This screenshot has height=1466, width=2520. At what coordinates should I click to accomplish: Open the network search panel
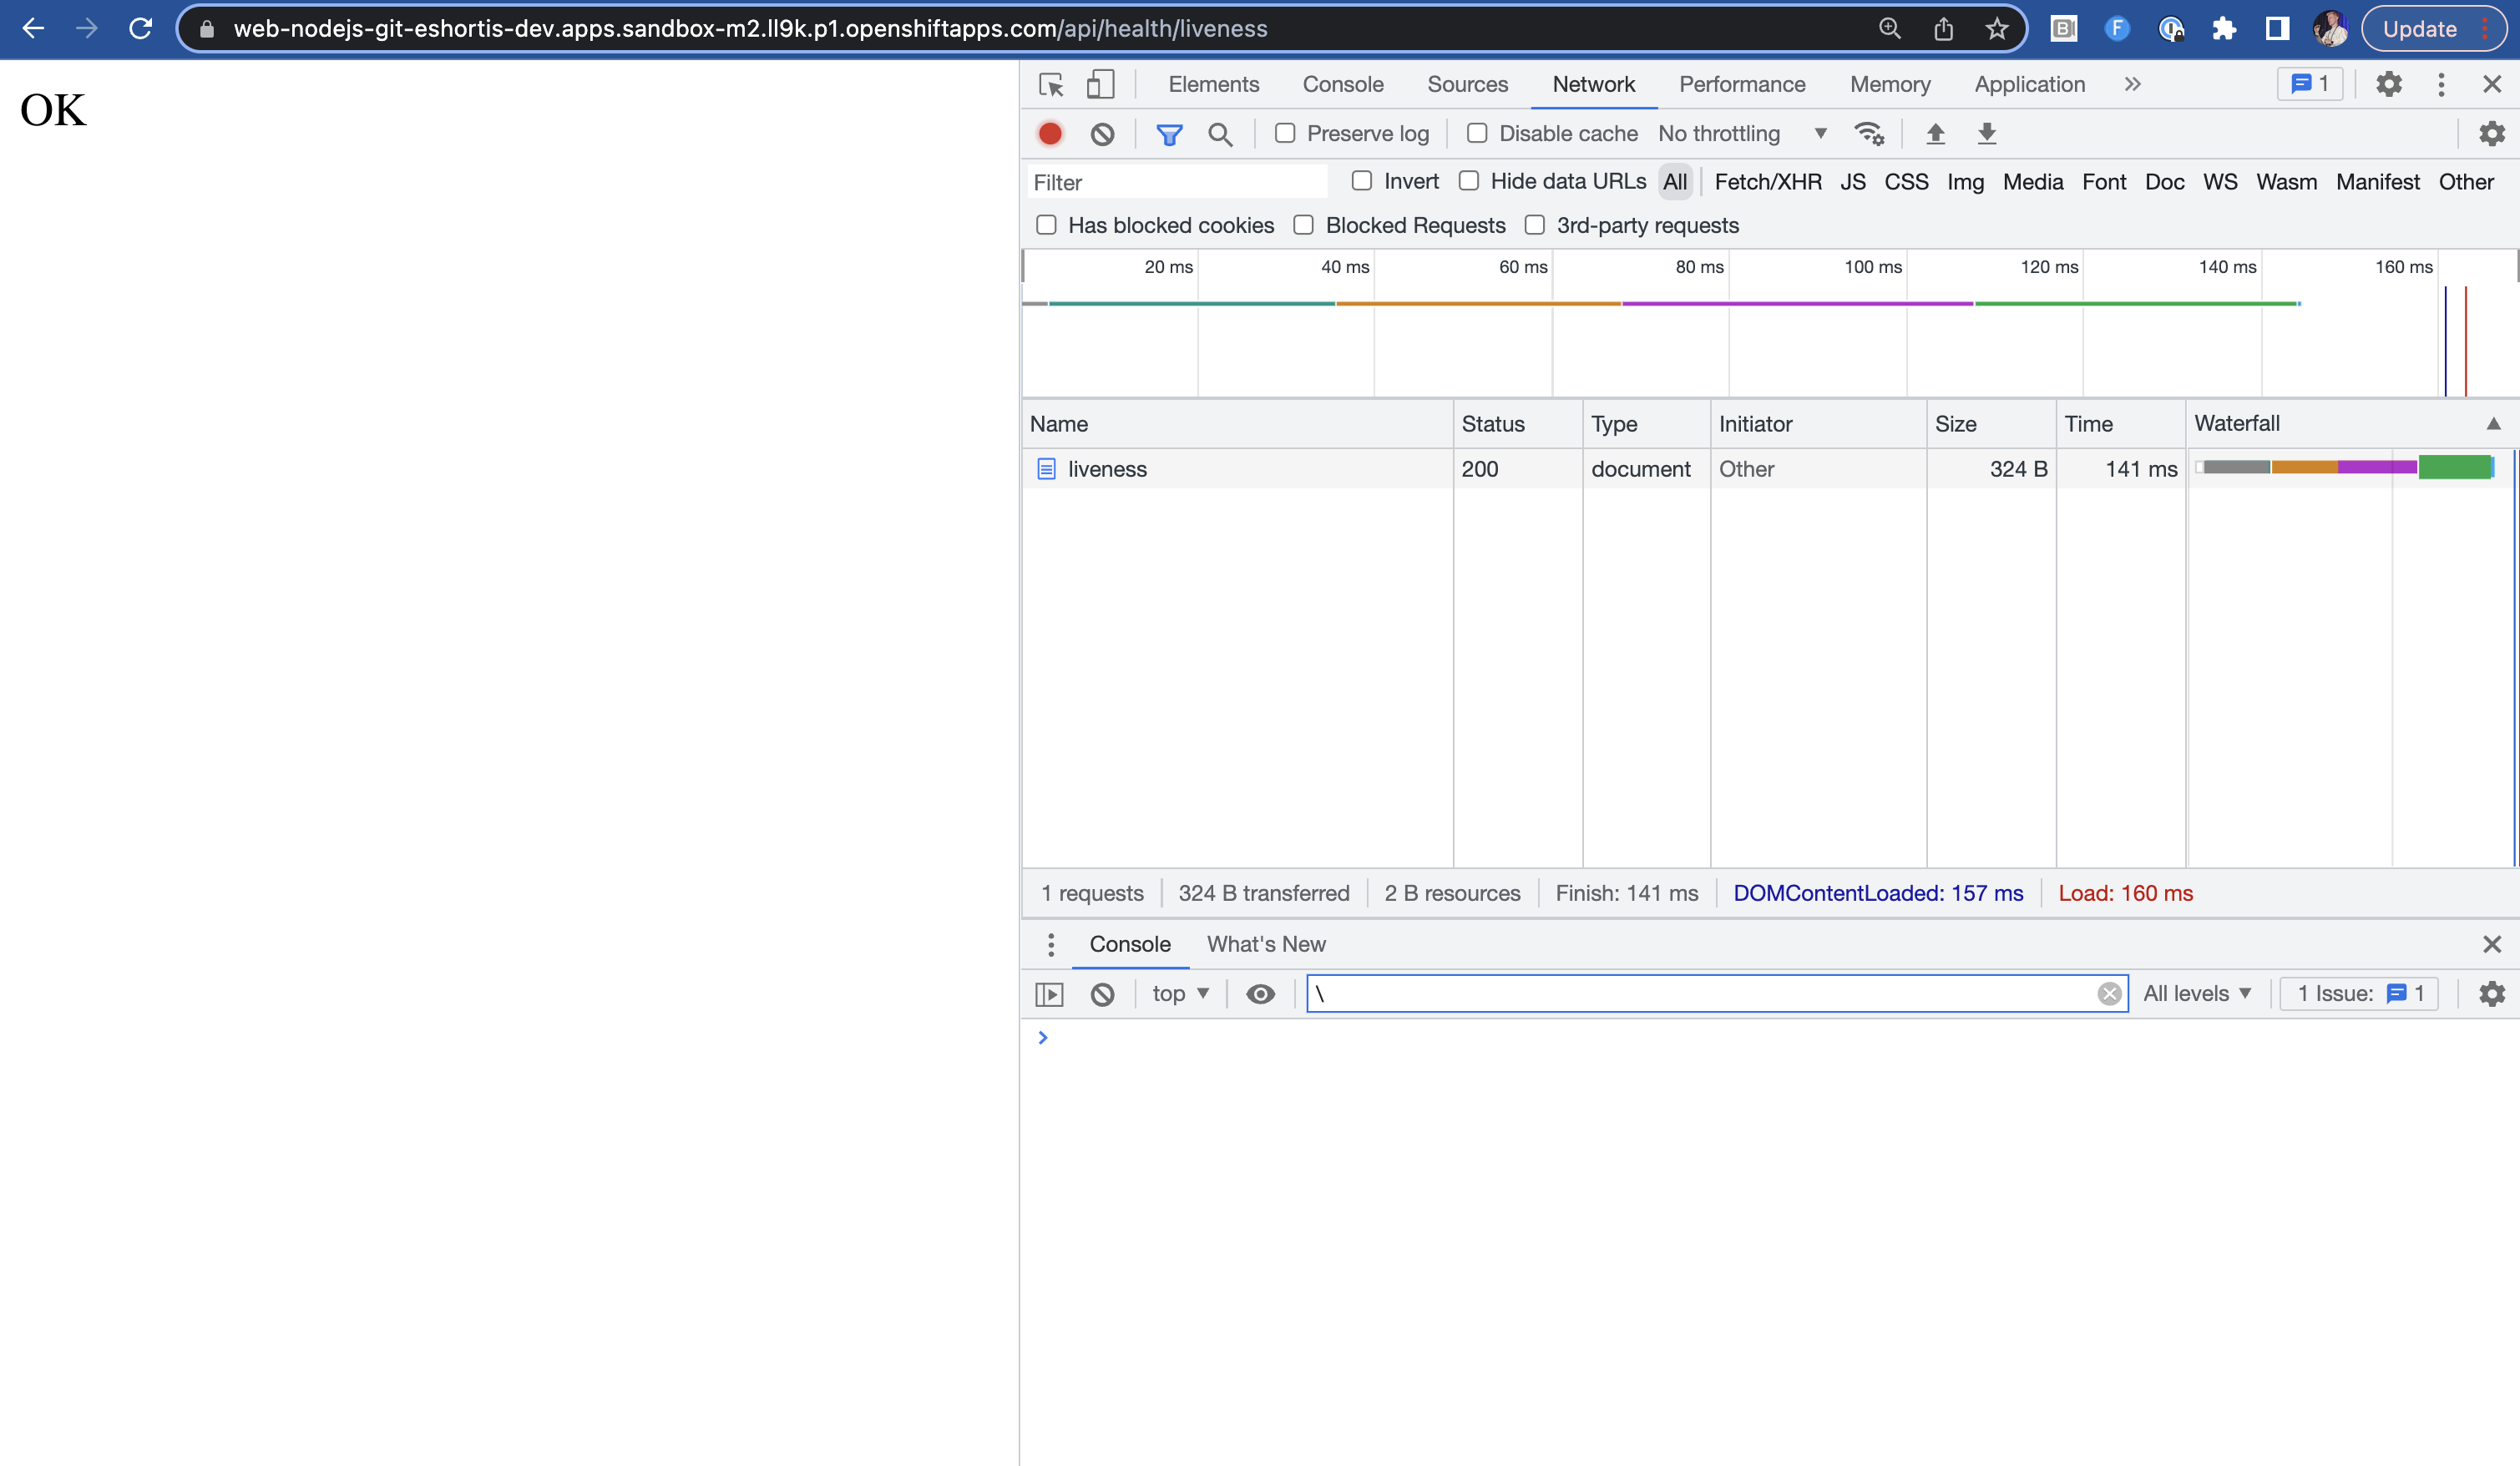pyautogui.click(x=1220, y=133)
